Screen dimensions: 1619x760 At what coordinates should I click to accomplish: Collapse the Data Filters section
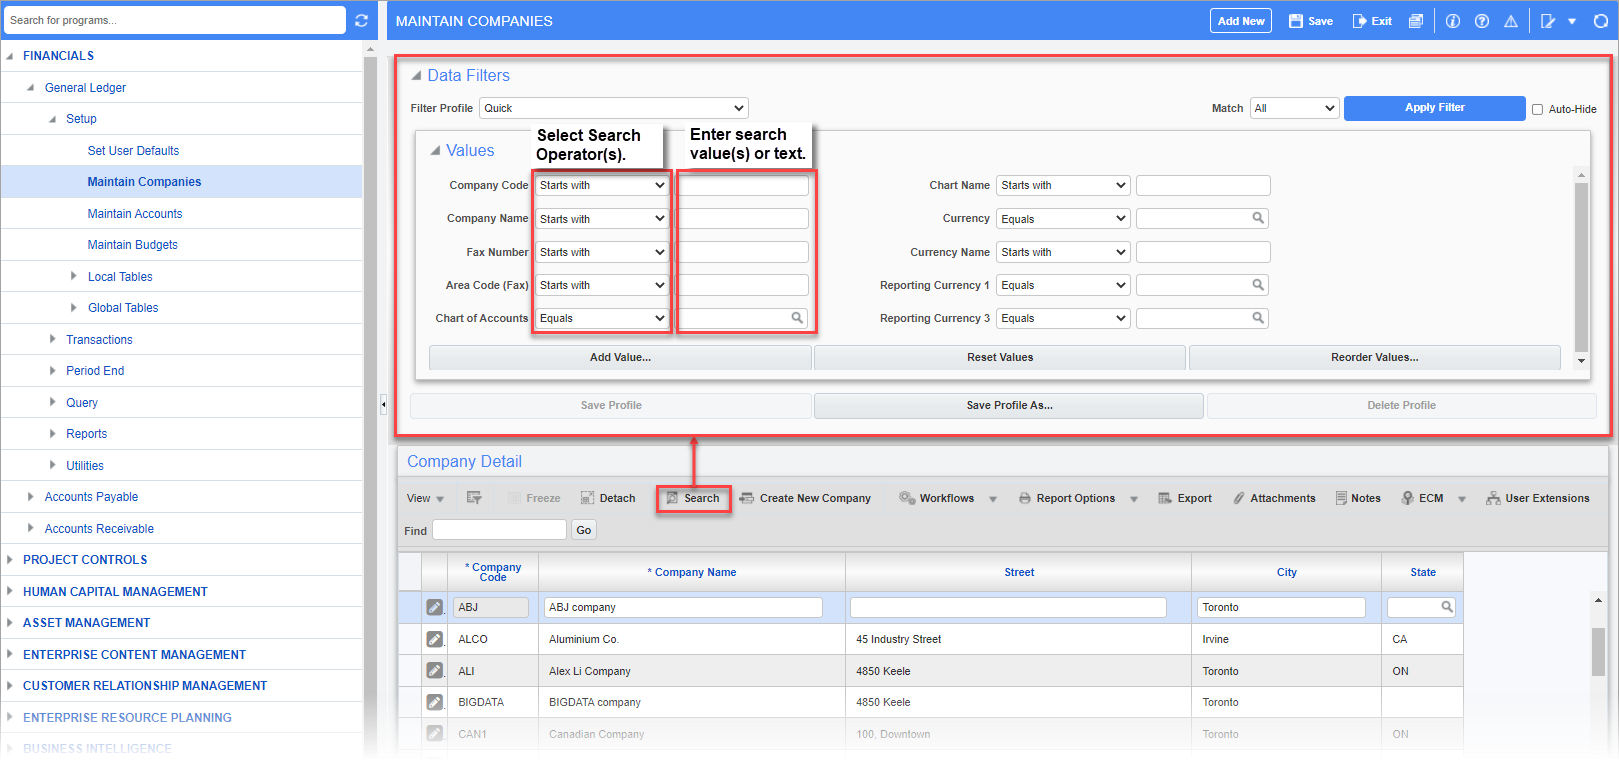click(416, 75)
